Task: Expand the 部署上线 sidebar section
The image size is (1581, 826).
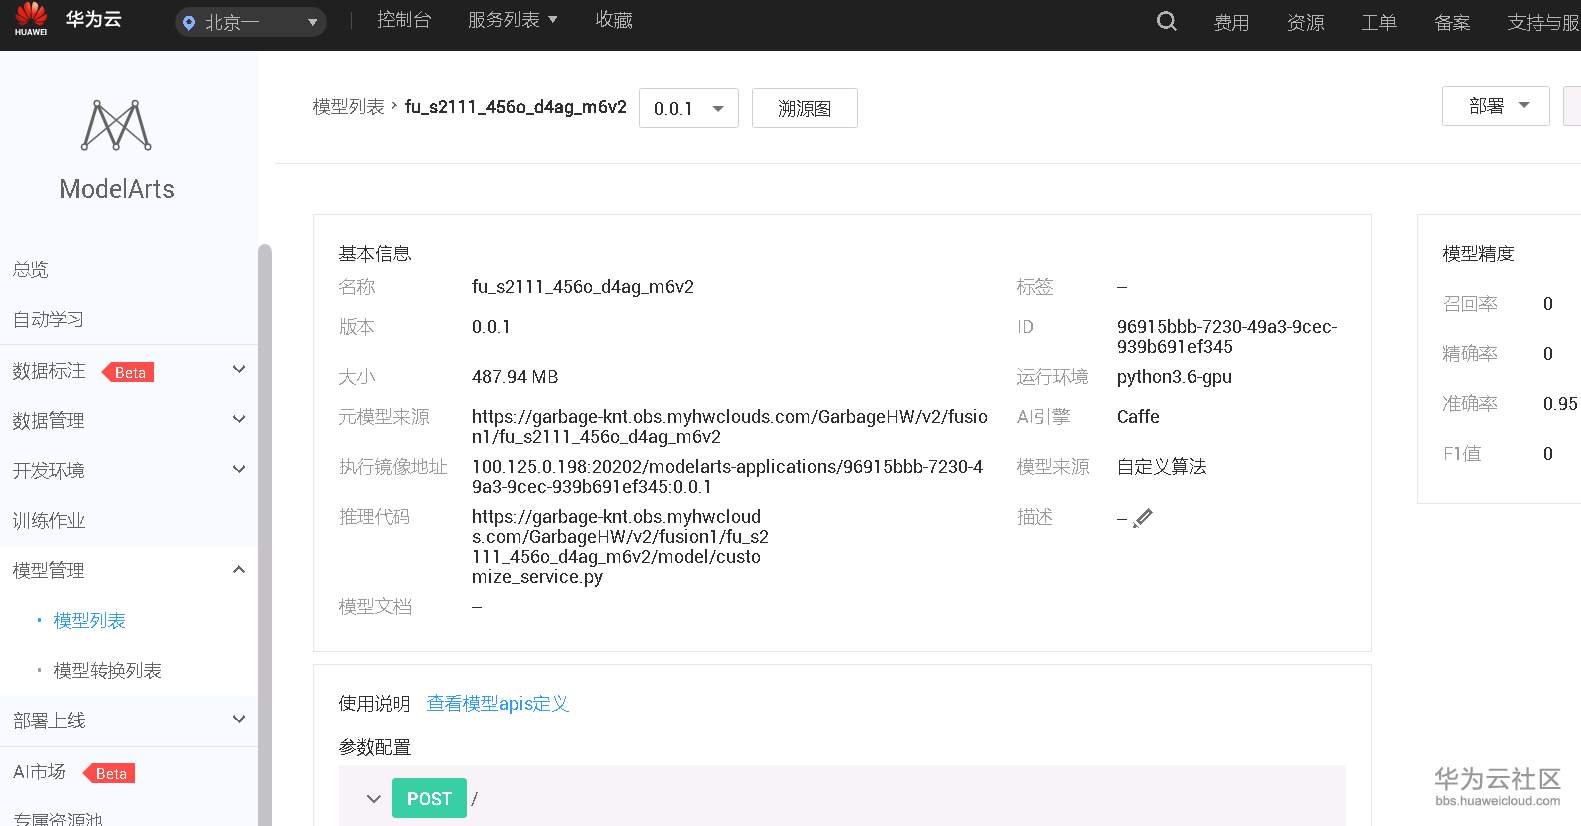Action: (x=239, y=719)
